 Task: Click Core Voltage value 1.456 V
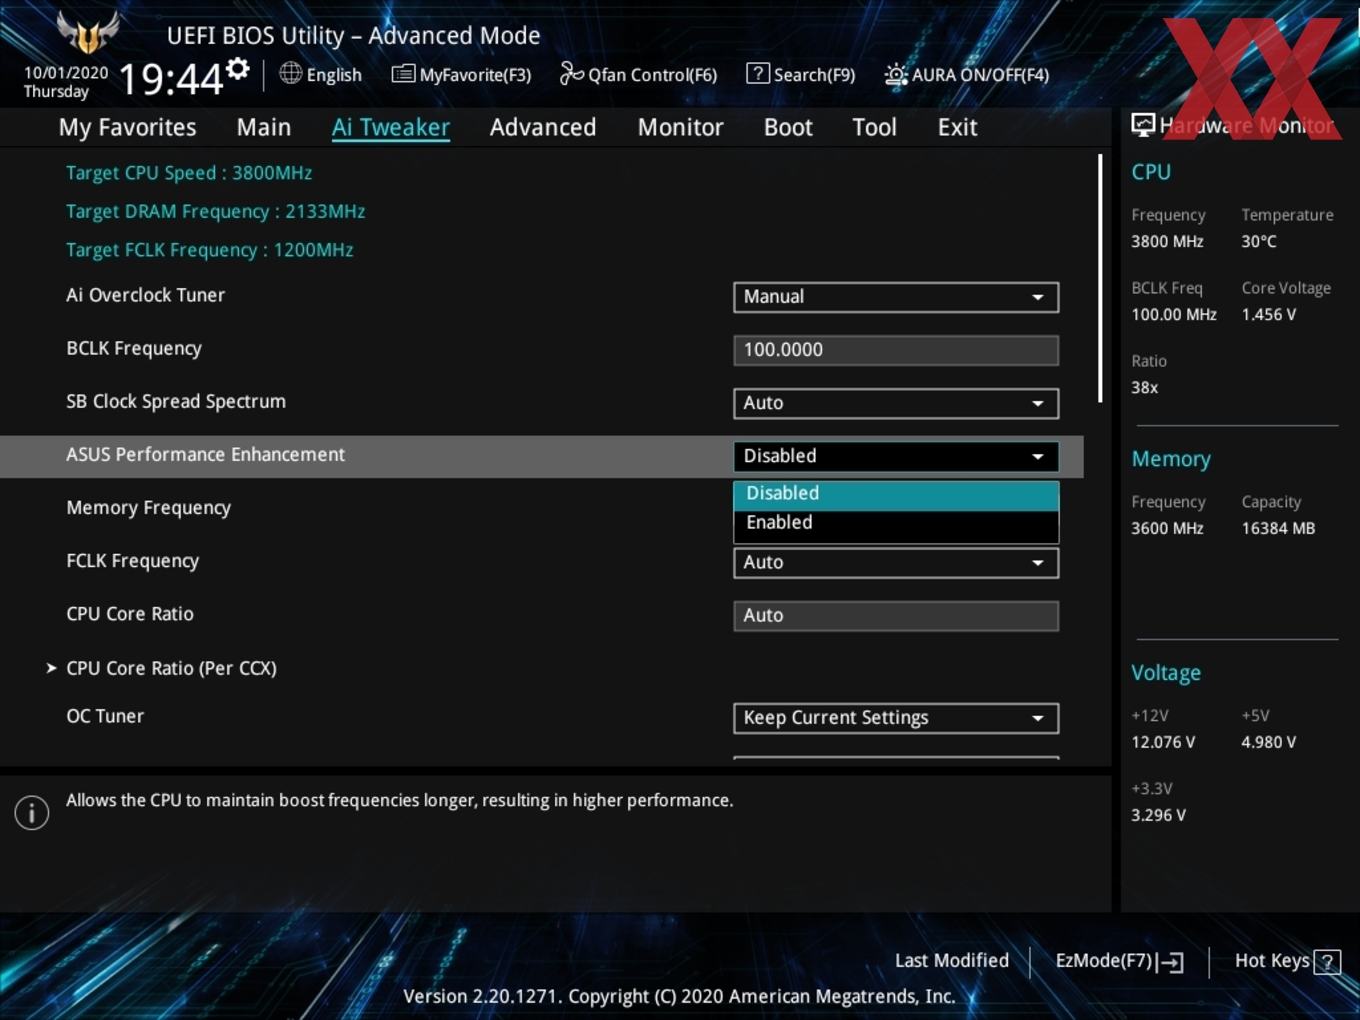pos(1268,314)
